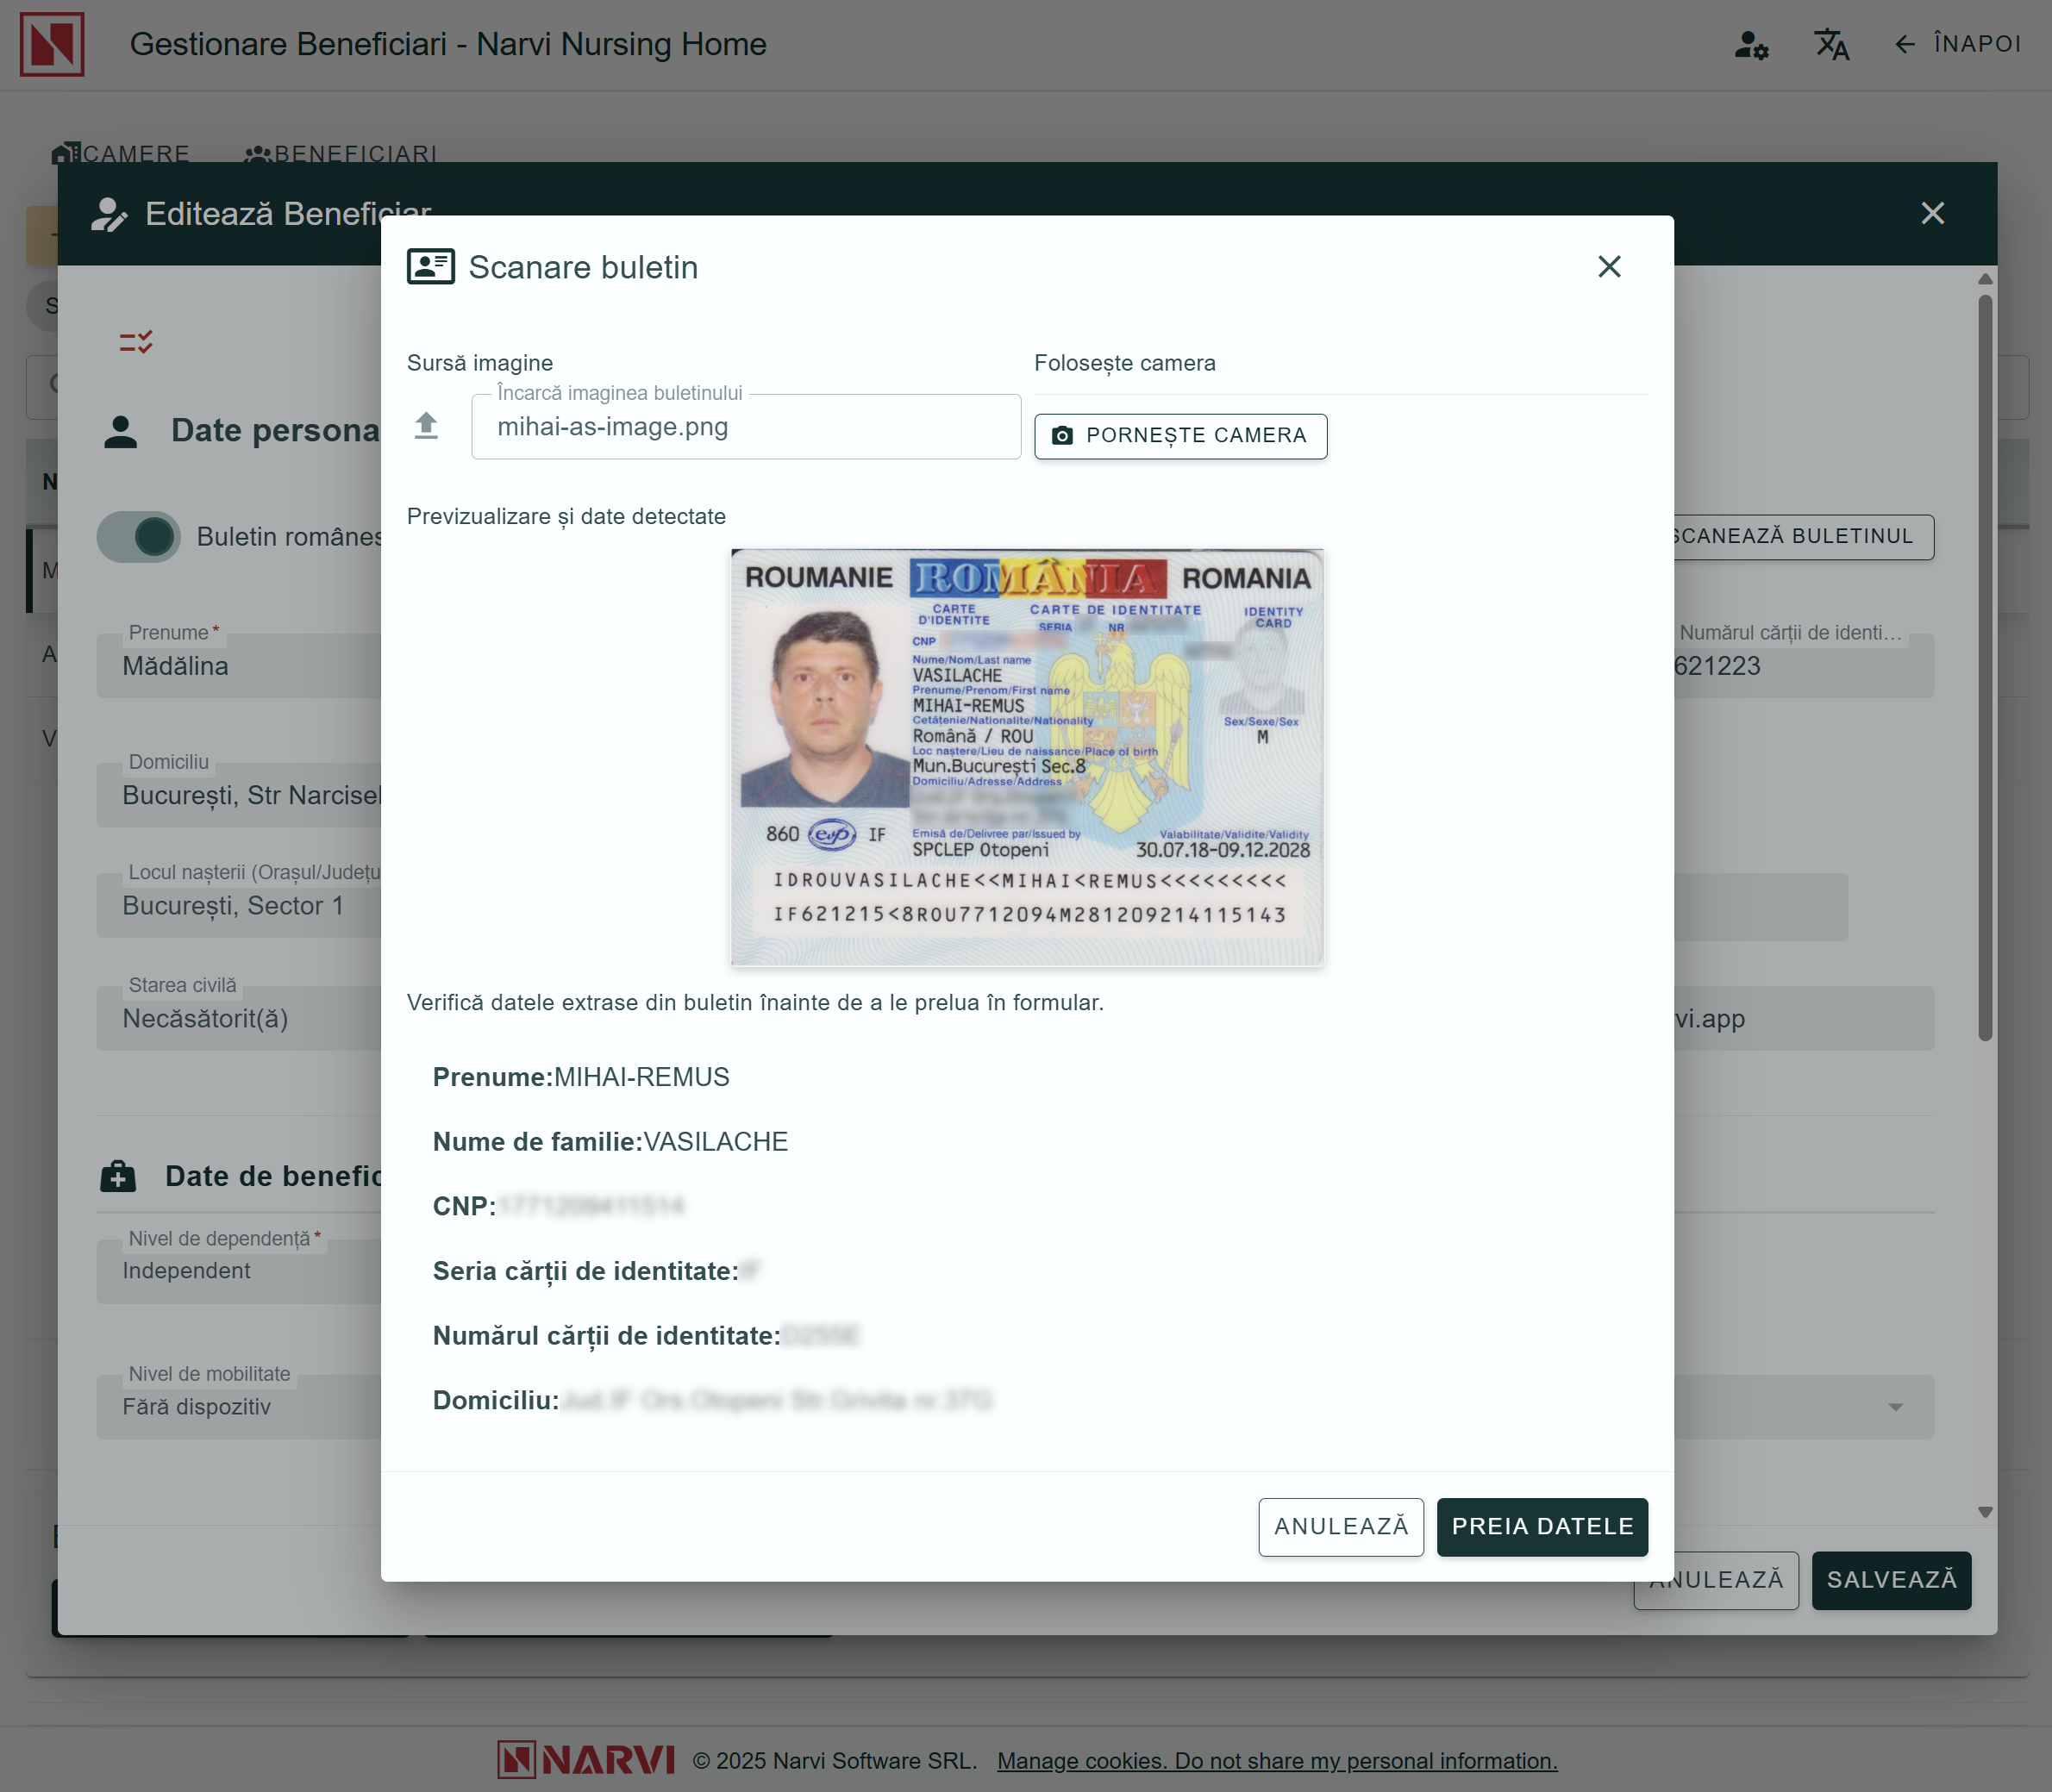This screenshot has width=2052, height=1792.
Task: Click the edit-person icon beside Editează Beneficiar
Action: point(111,212)
